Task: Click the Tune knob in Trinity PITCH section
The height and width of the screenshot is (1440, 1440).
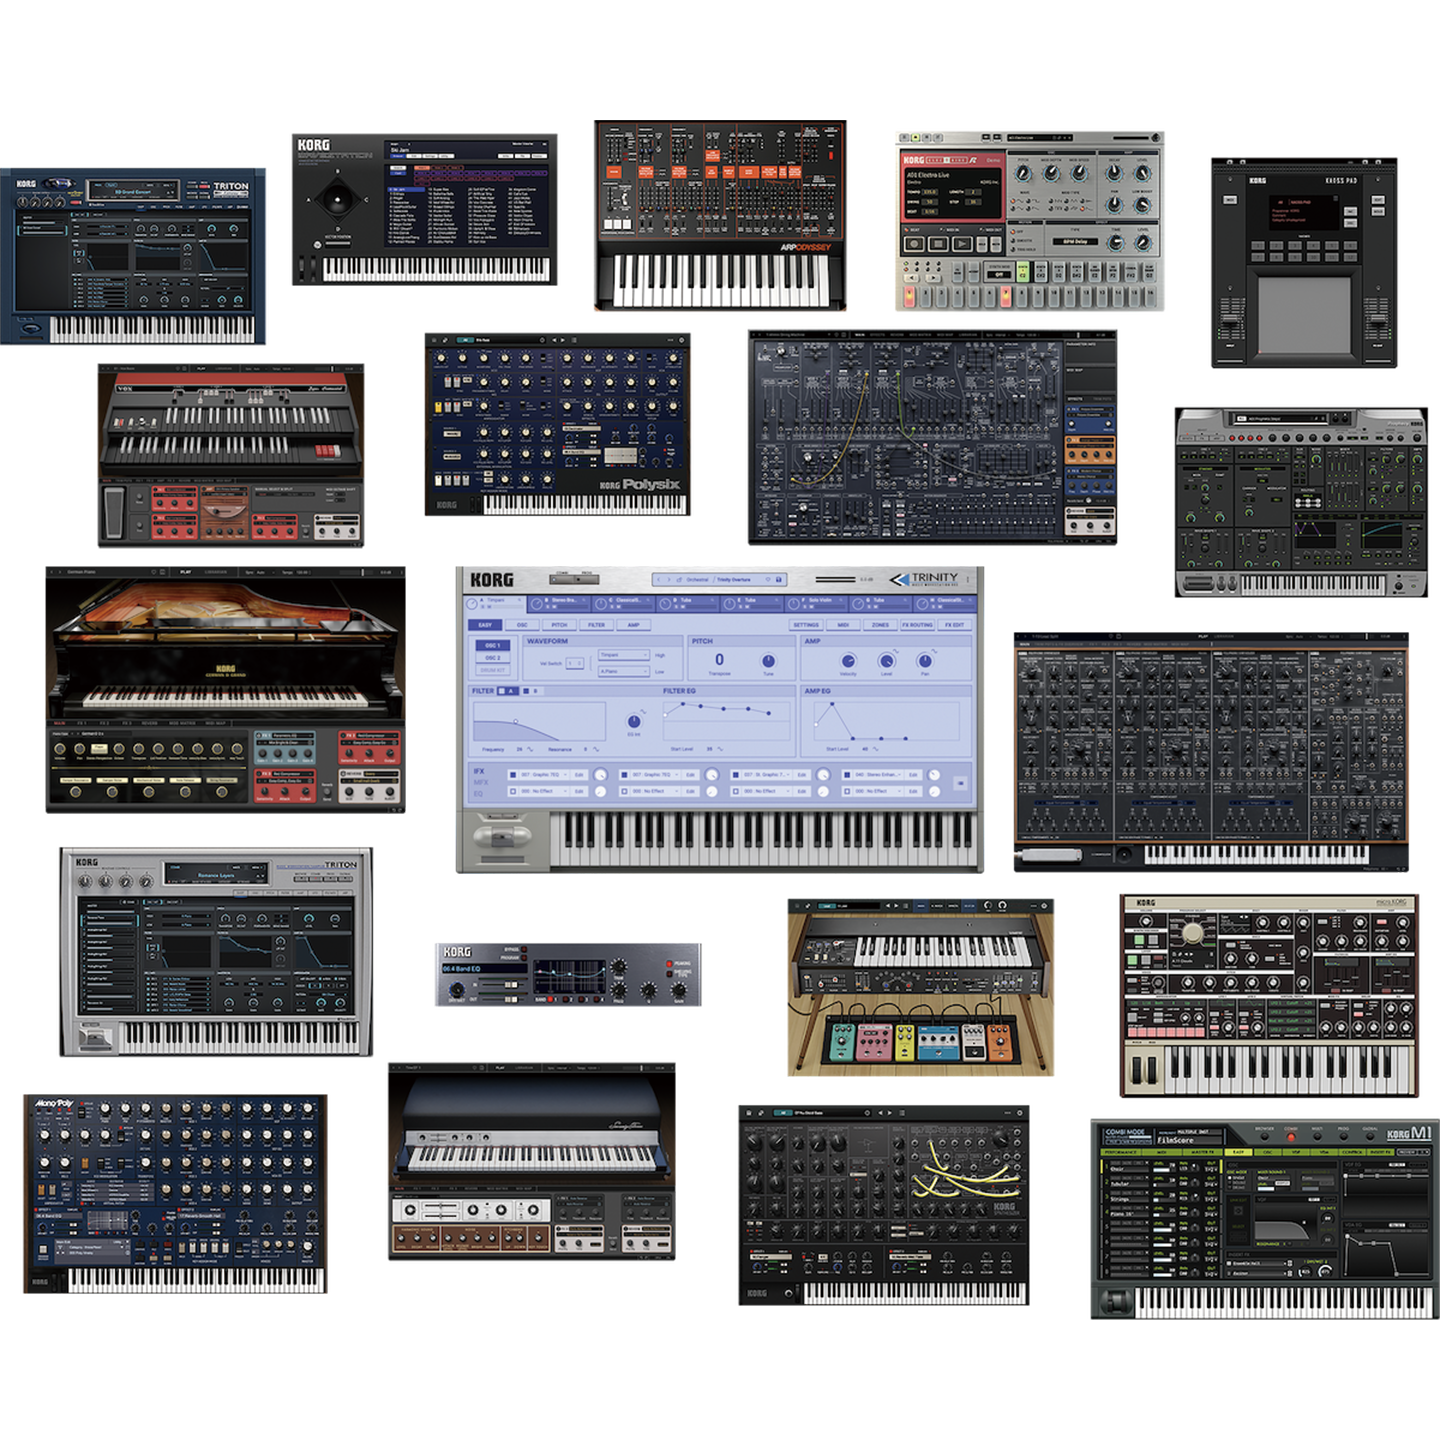Action: pos(768,661)
